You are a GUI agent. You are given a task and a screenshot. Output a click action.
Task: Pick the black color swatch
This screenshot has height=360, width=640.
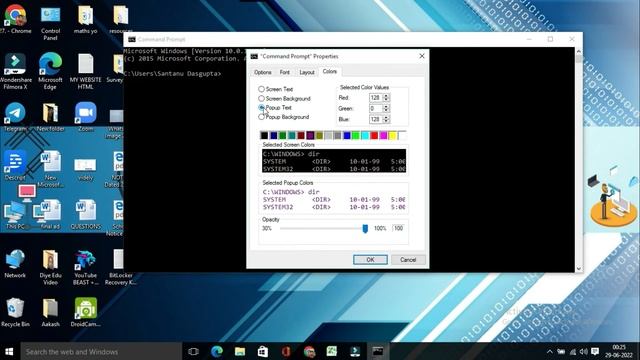coord(264,136)
